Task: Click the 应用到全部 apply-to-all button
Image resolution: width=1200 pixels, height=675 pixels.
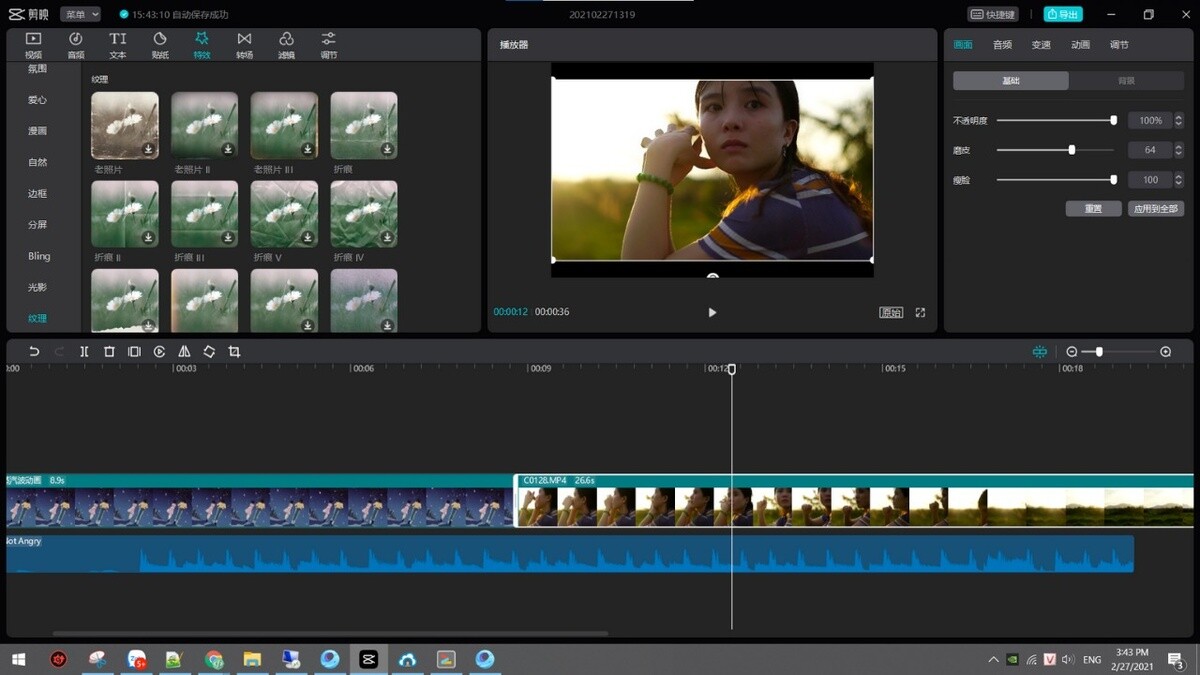Action: tap(1155, 209)
